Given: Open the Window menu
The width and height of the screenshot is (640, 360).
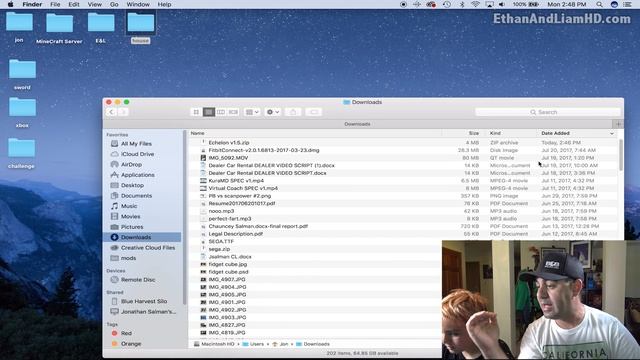Looking at the screenshot, I should [138, 4].
